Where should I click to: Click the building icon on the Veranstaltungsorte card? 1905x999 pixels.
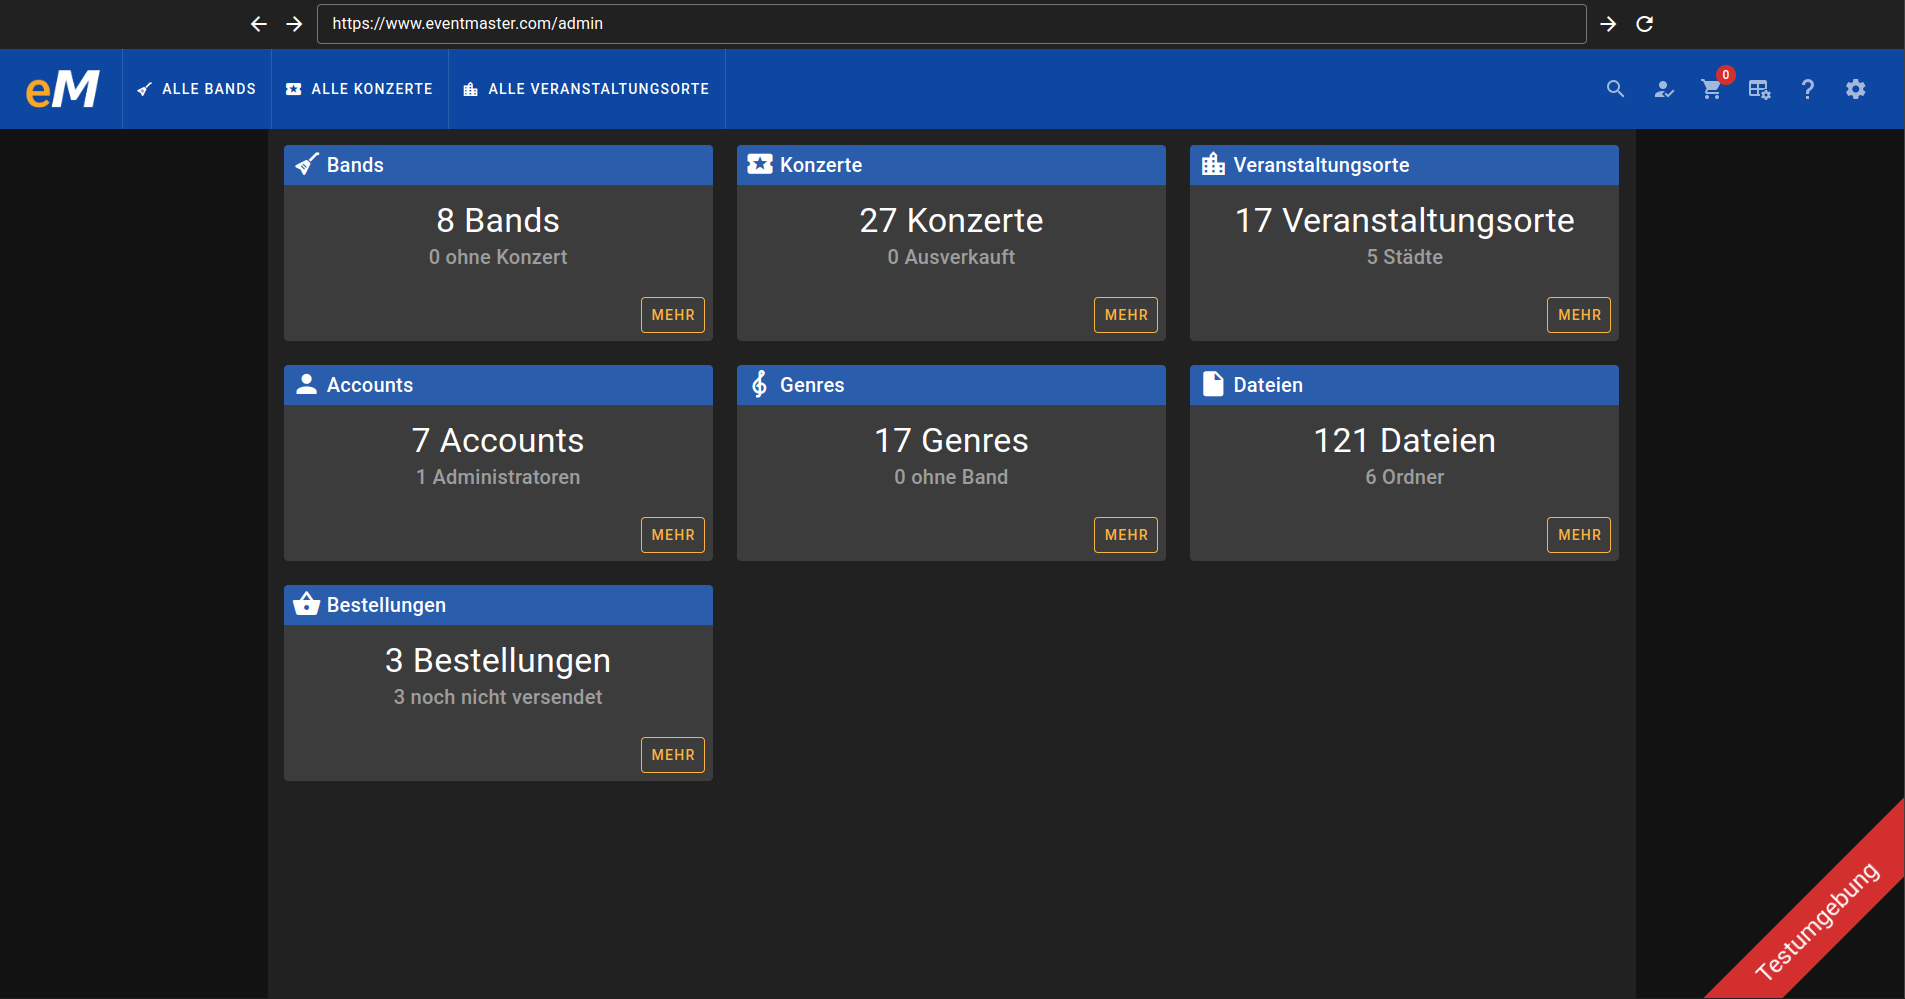coord(1213,164)
